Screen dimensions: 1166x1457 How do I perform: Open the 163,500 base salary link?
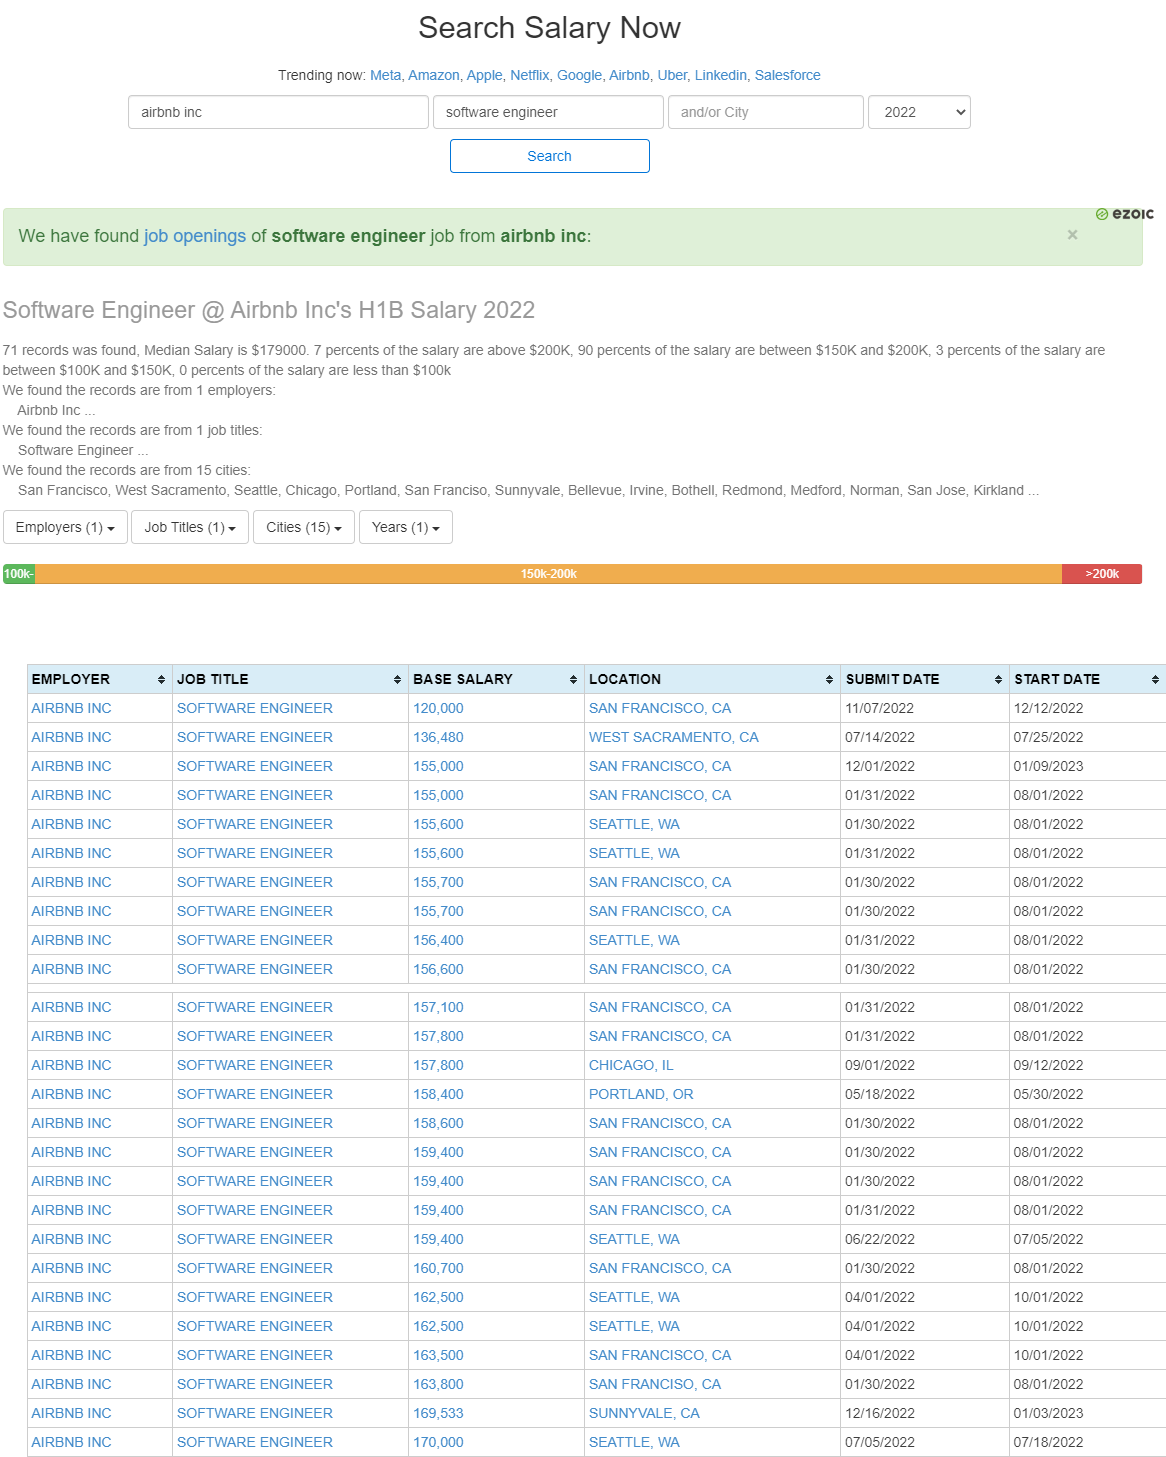point(438,1355)
